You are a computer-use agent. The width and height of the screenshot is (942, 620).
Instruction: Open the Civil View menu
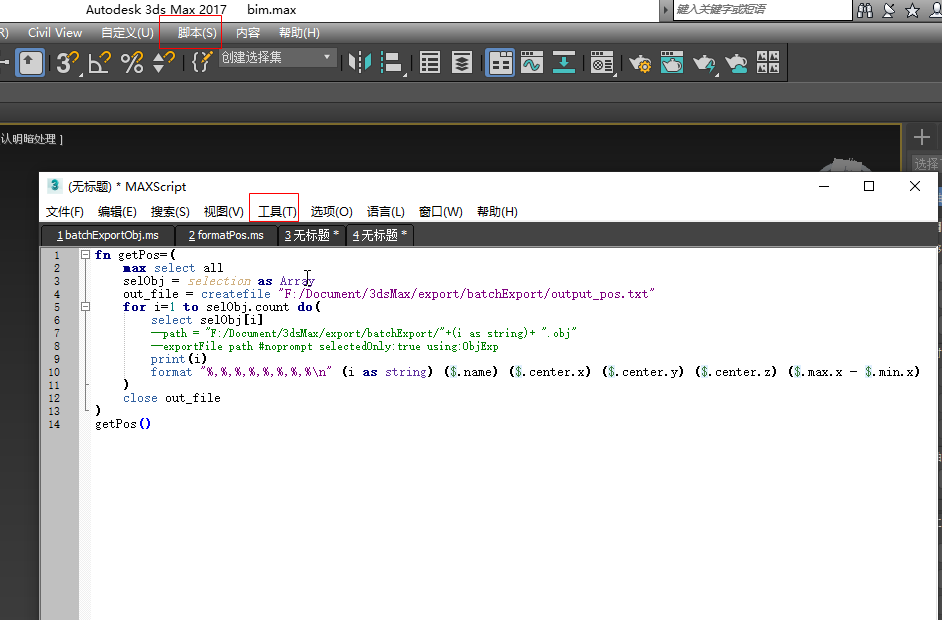pos(55,32)
